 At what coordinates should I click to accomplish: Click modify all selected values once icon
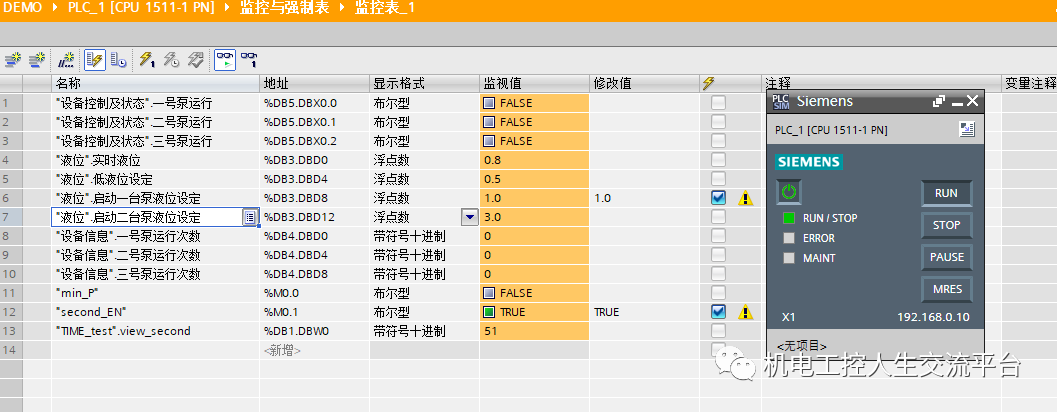click(x=147, y=60)
